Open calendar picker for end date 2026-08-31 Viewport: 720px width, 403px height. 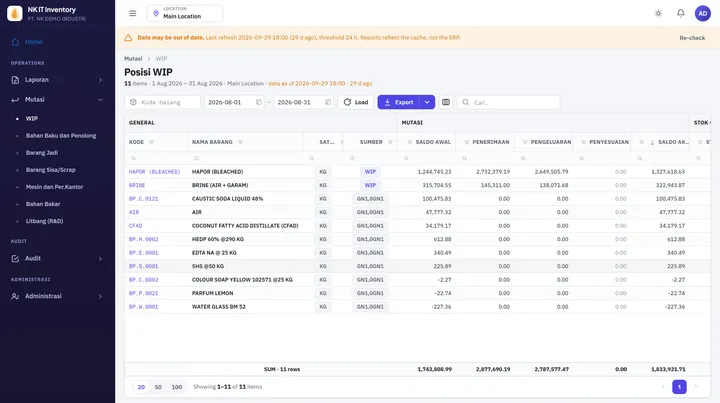328,102
